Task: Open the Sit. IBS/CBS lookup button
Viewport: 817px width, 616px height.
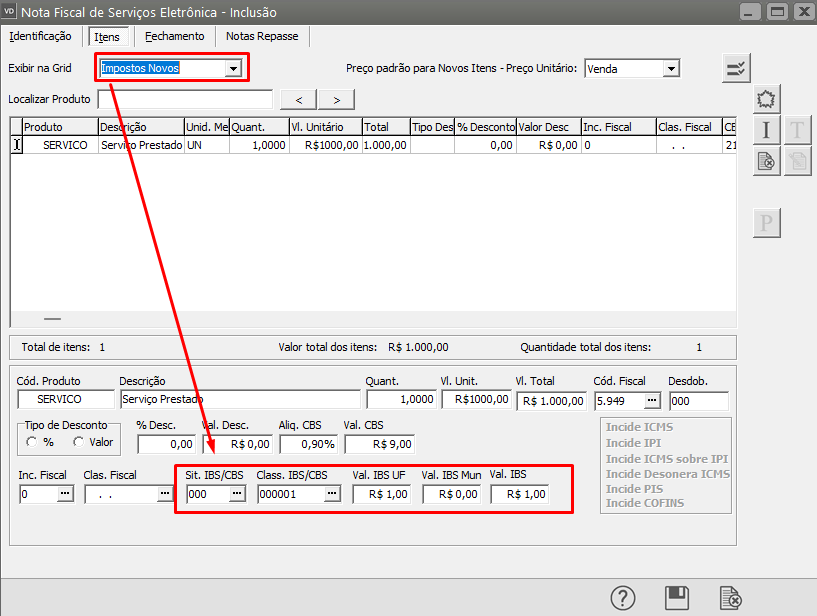Action: (237, 494)
